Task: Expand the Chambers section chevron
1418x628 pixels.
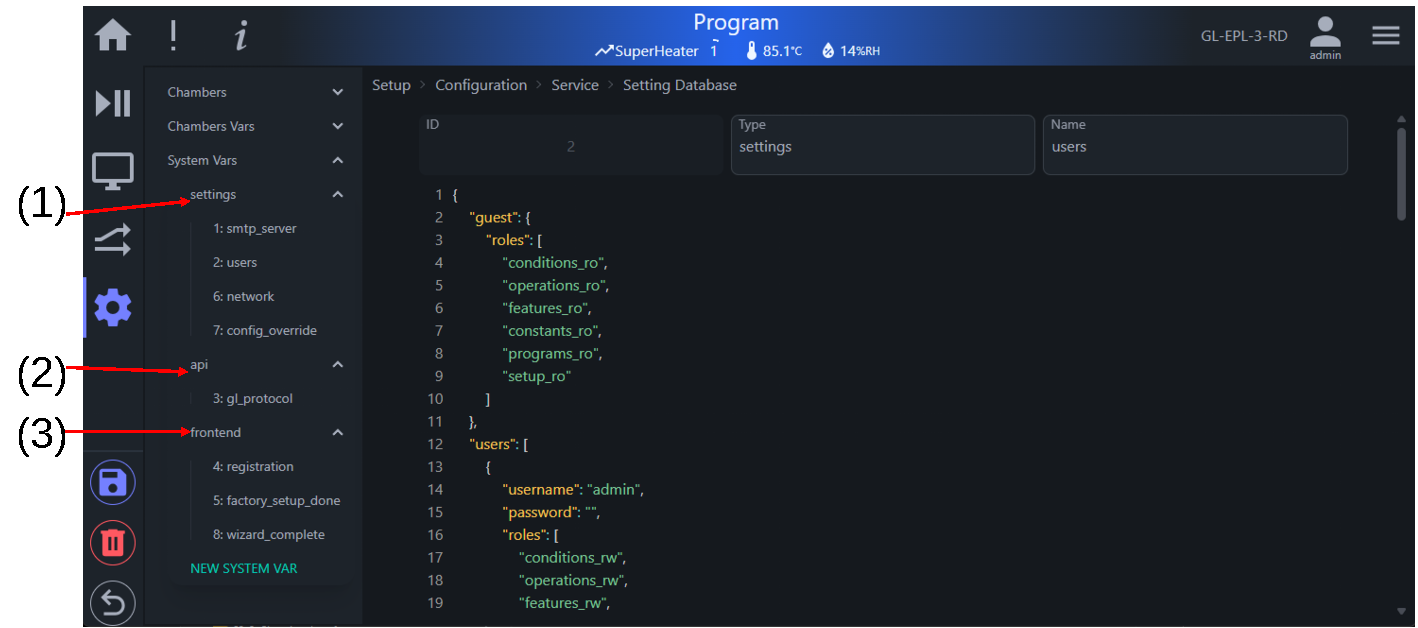Action: [x=338, y=92]
